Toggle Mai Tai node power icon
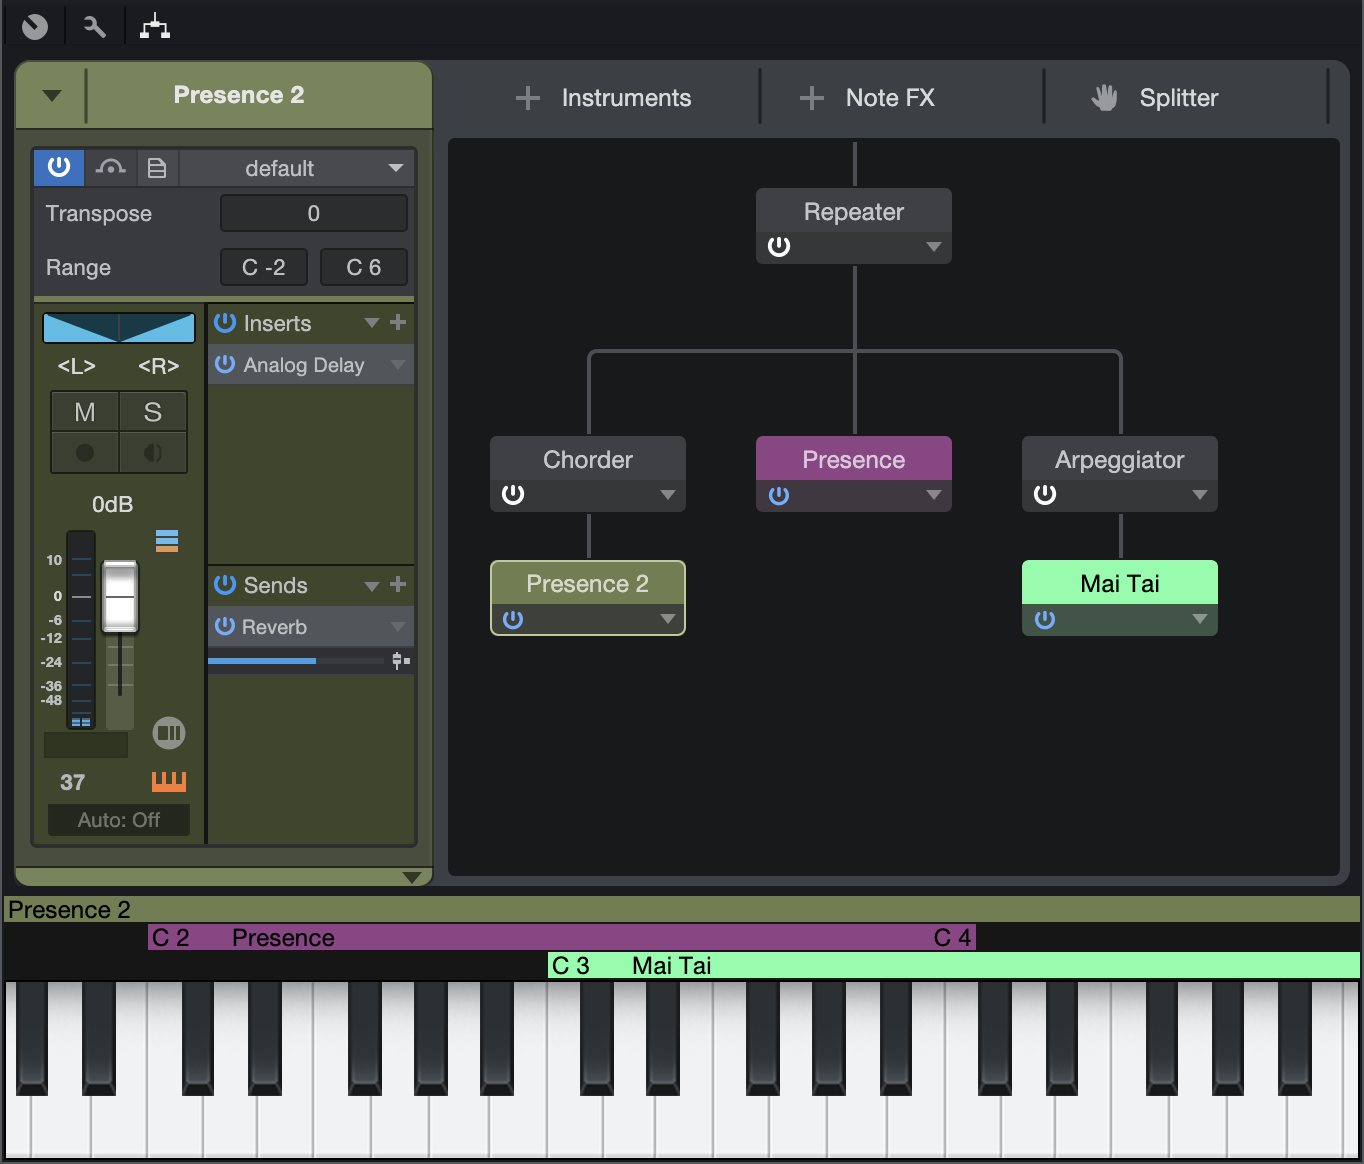This screenshot has width=1364, height=1164. tap(1045, 619)
